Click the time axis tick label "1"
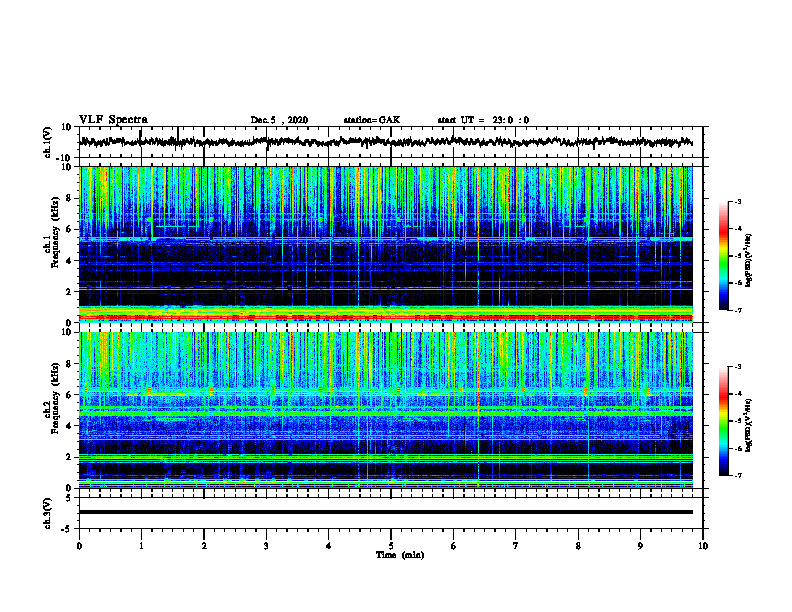This screenshot has width=792, height=612. [141, 546]
